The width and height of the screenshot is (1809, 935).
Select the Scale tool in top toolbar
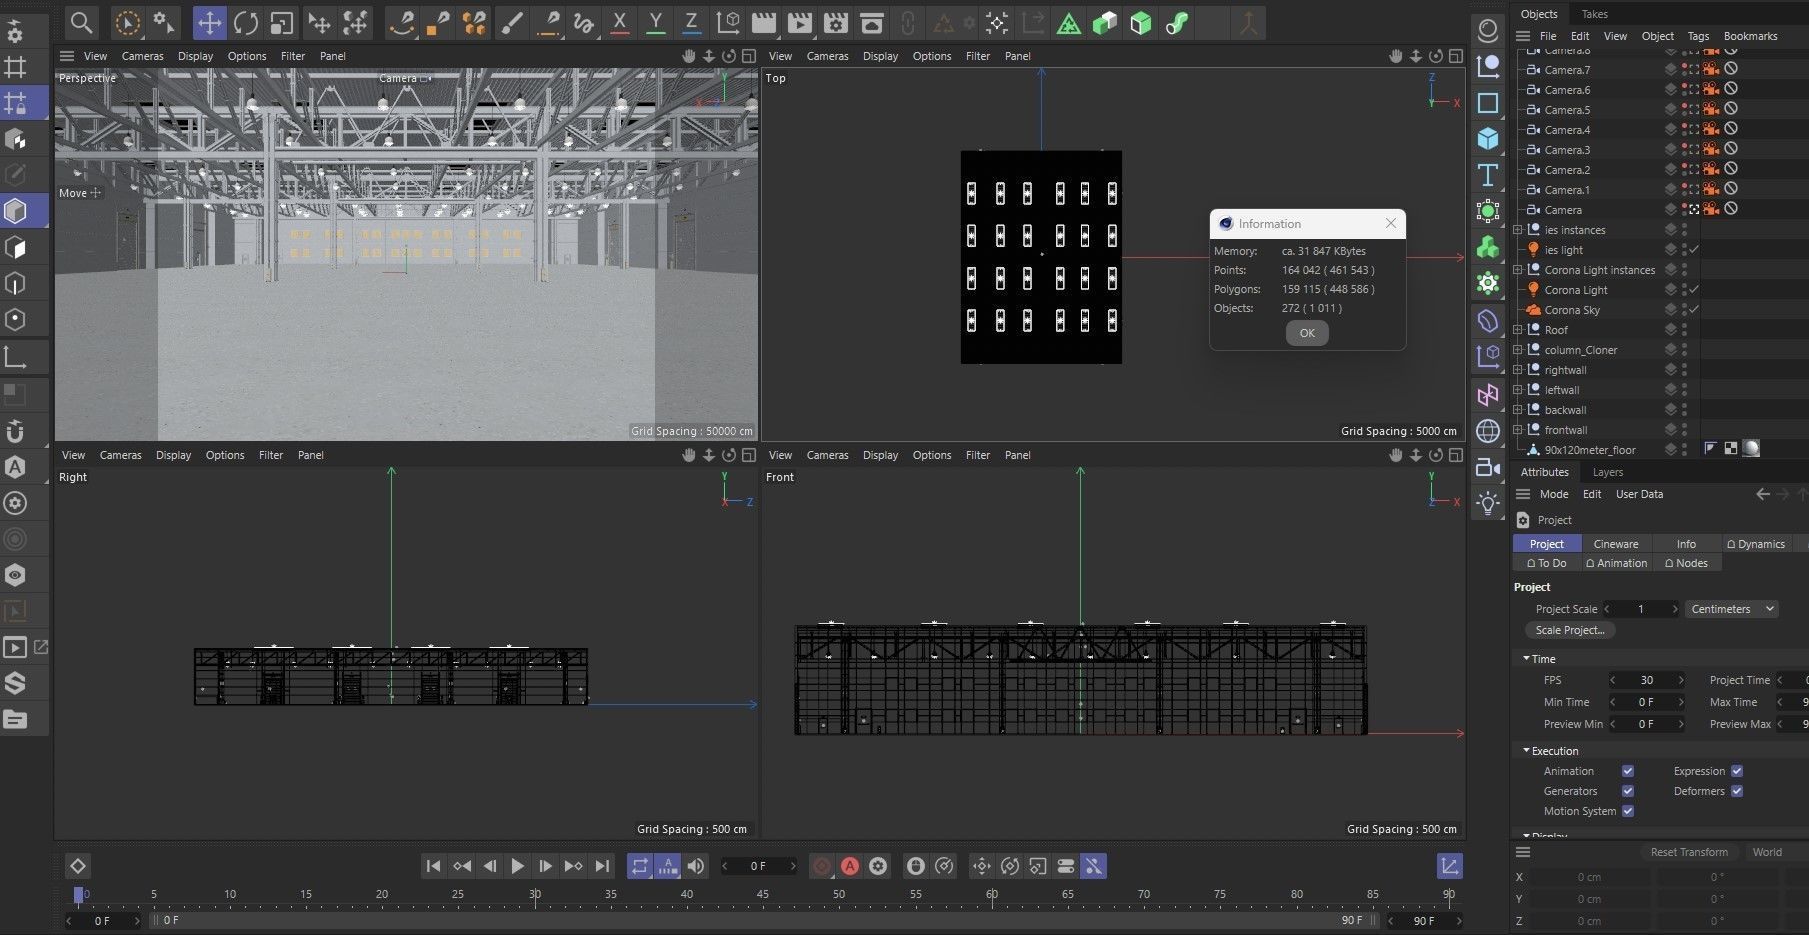(x=282, y=22)
